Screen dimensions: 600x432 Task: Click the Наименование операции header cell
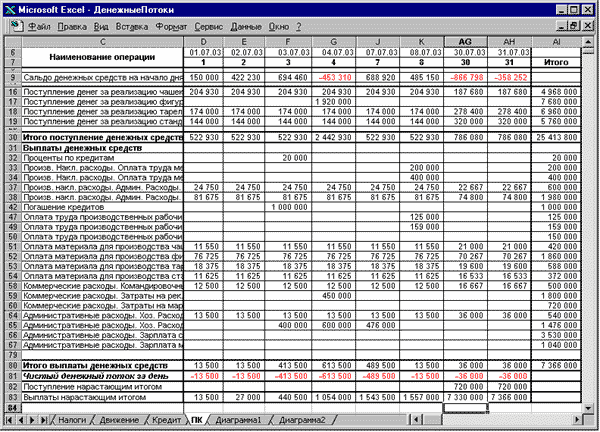[x=102, y=57]
